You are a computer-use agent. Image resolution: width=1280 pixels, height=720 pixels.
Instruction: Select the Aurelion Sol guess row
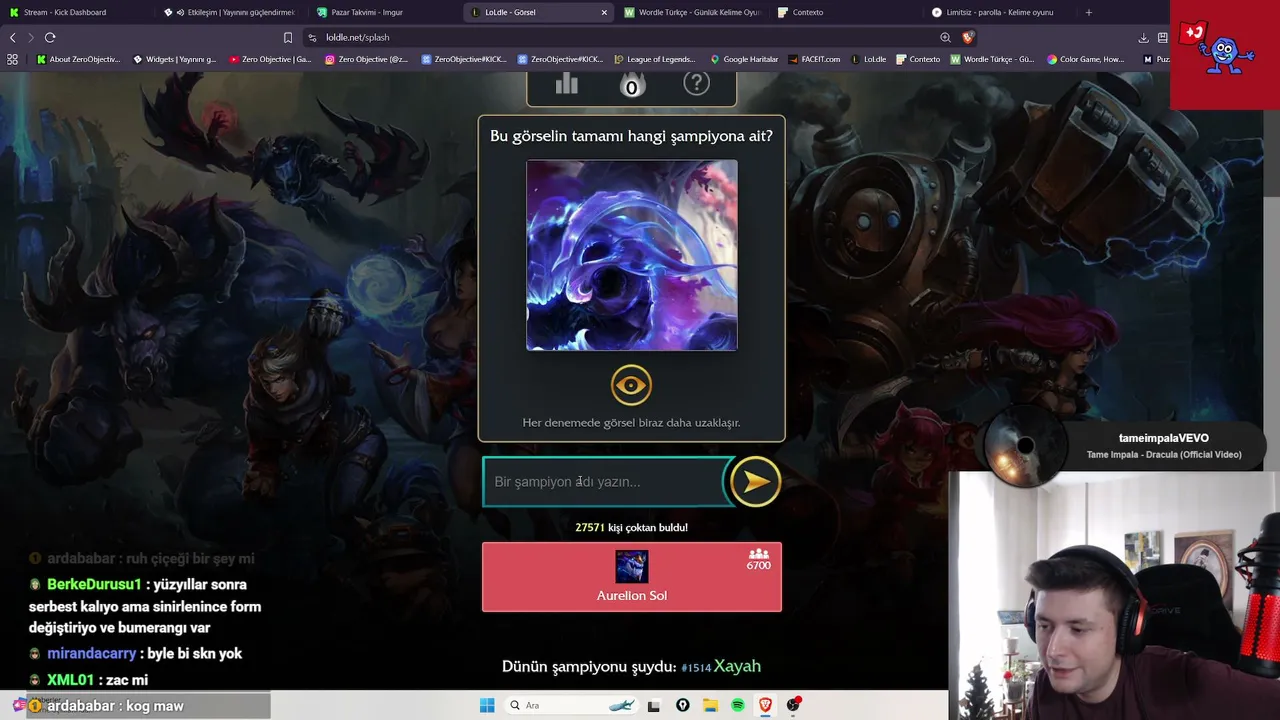click(632, 577)
